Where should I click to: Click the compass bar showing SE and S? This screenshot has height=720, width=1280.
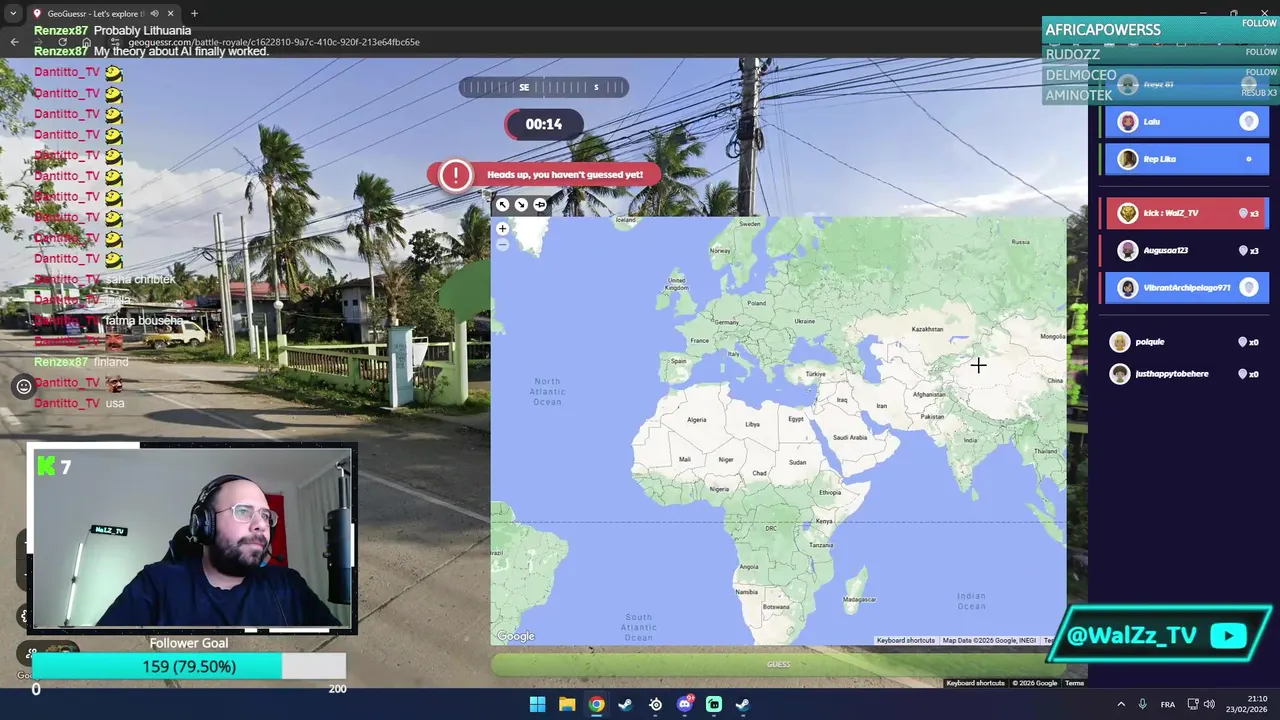point(543,87)
